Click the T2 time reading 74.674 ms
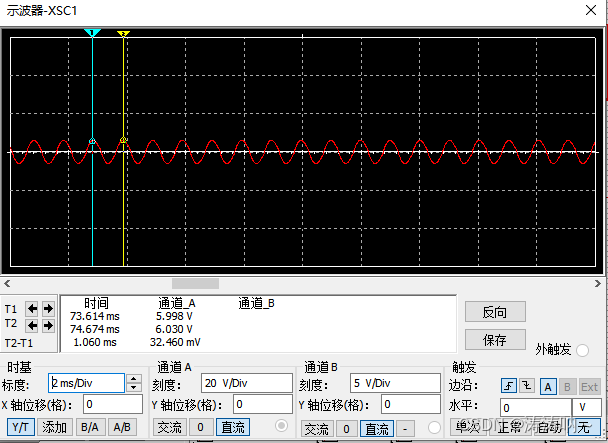The width and height of the screenshot is (608, 443). tap(95, 329)
